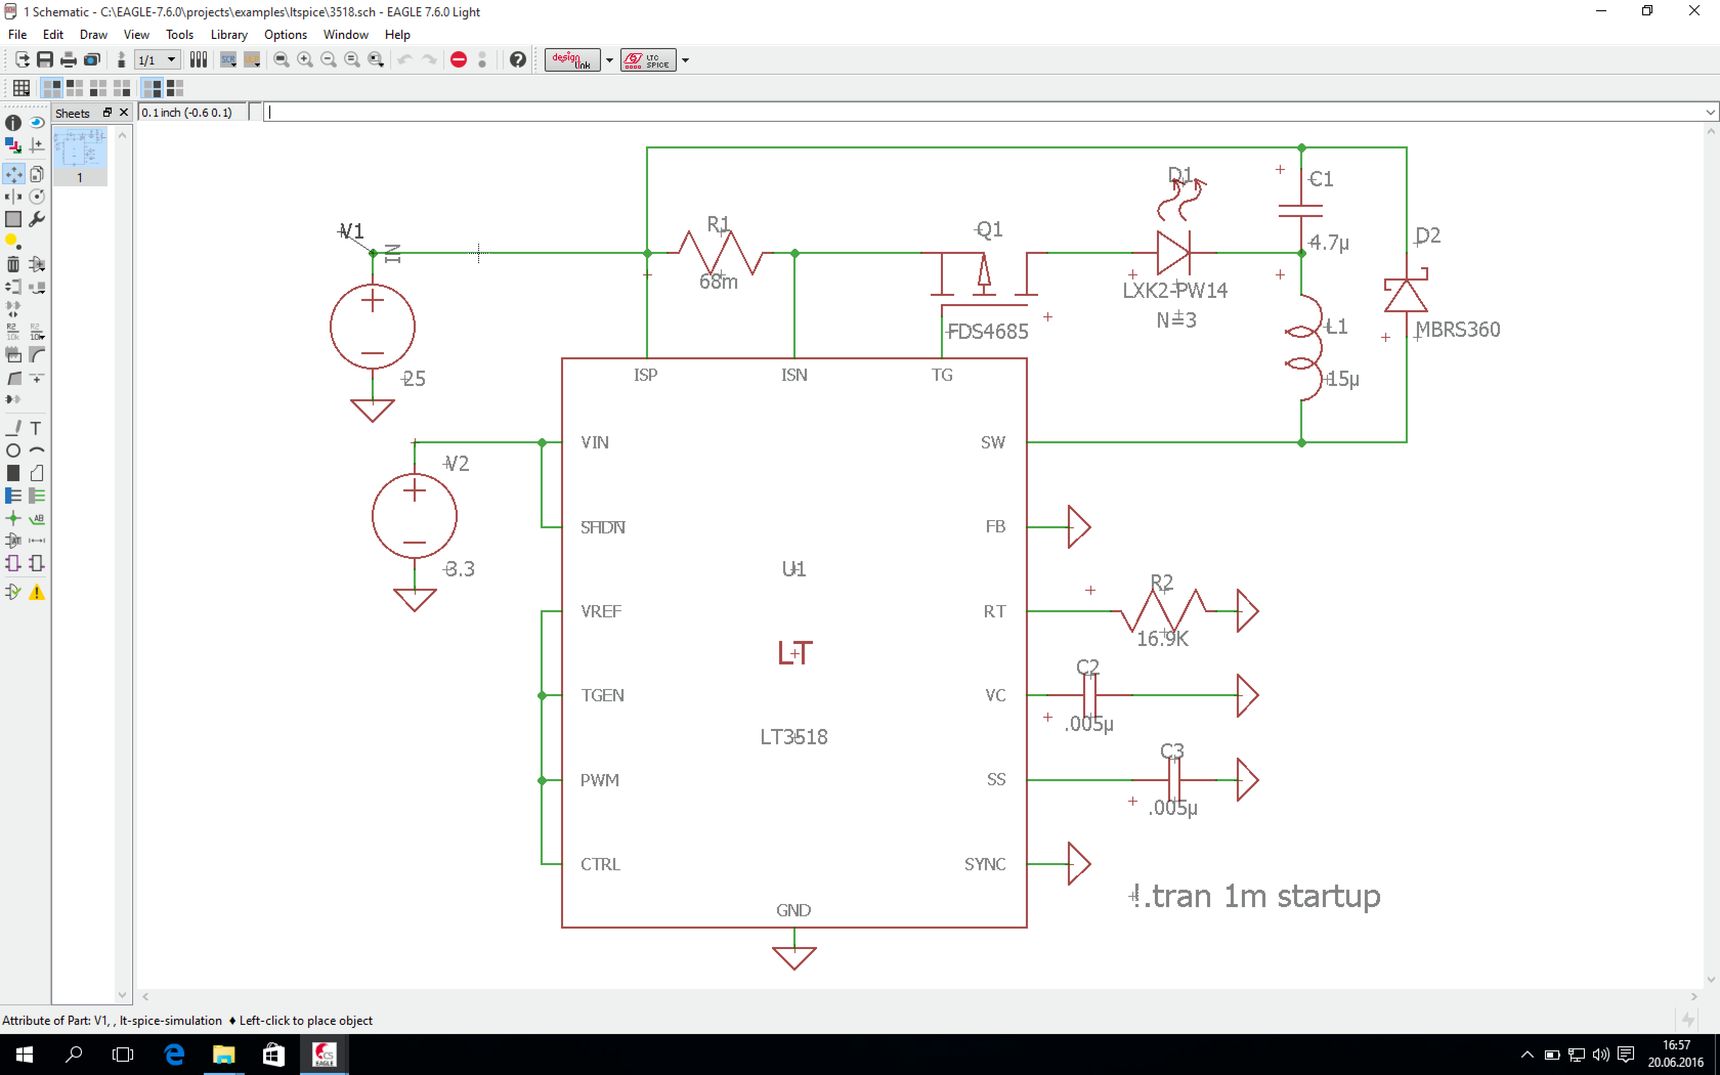Expand the design link dropdown arrow

coord(609,60)
